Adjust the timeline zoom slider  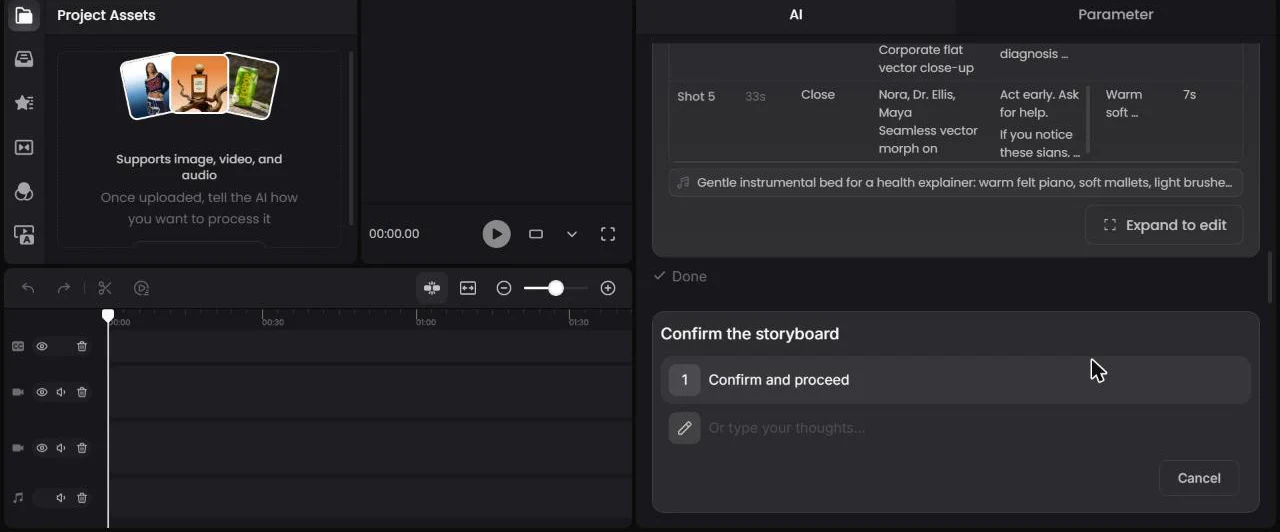click(x=556, y=288)
